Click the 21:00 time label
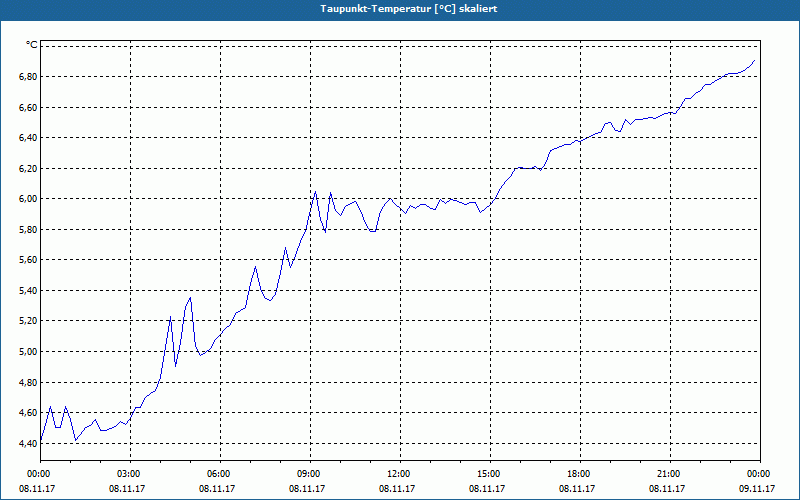Viewport: 800px width, 500px height. tap(670, 474)
